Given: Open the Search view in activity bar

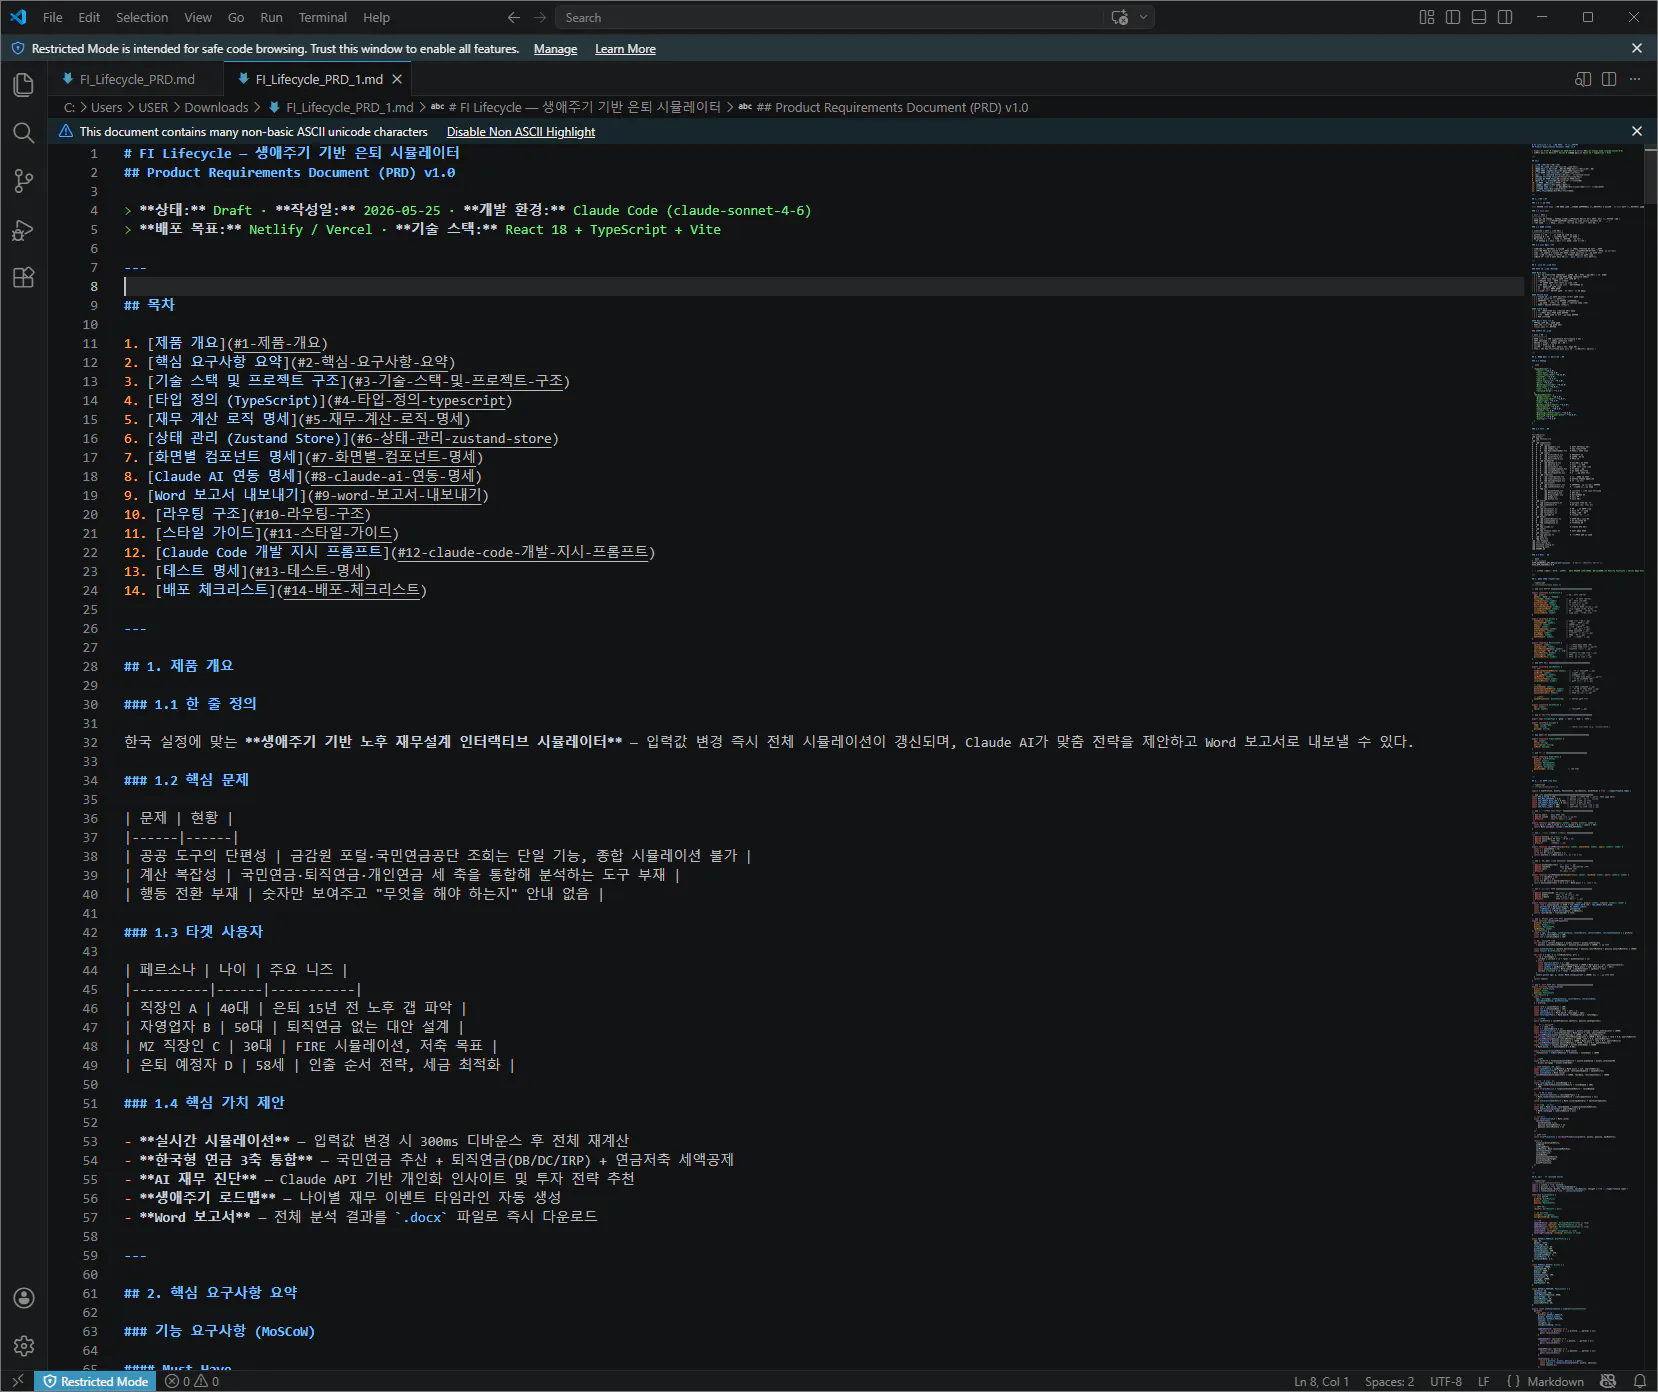Looking at the screenshot, I should 24,133.
